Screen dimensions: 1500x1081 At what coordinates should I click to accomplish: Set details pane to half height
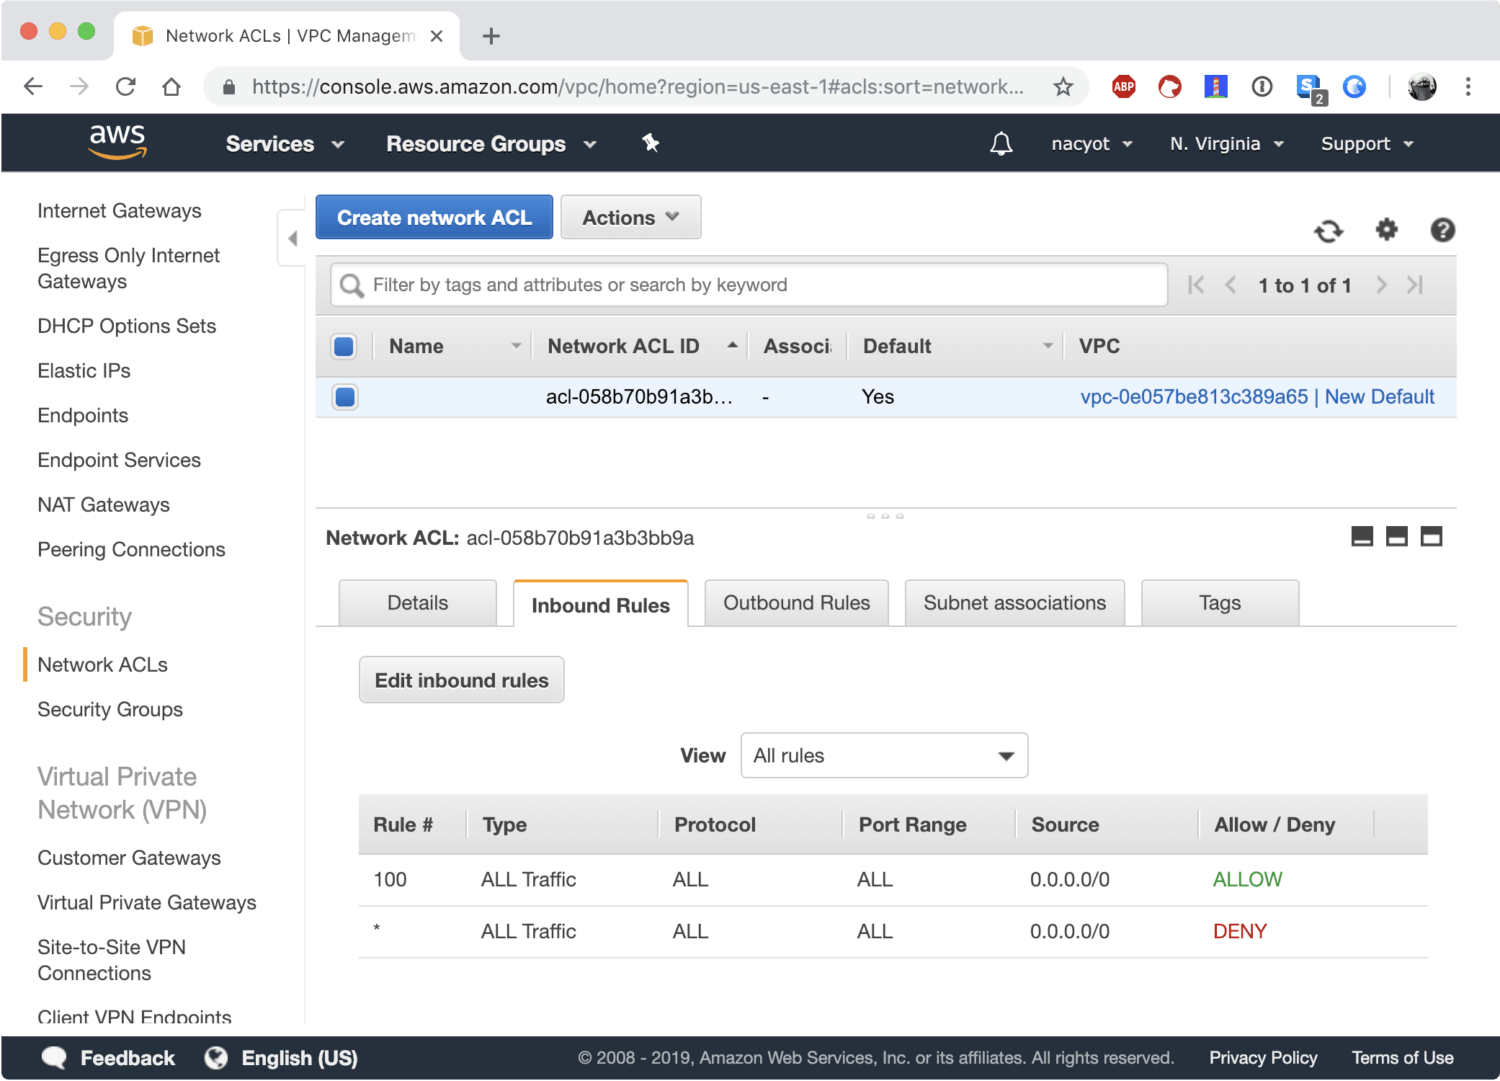click(x=1397, y=537)
